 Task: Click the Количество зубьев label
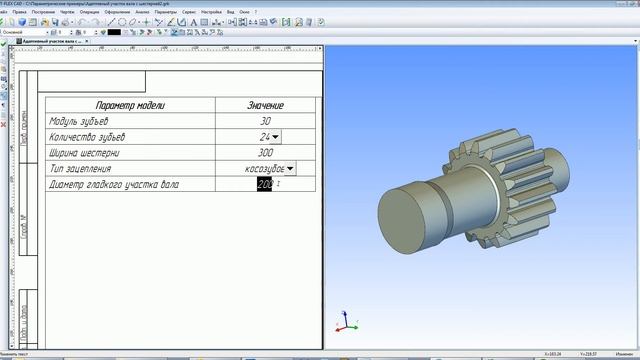tap(87, 137)
